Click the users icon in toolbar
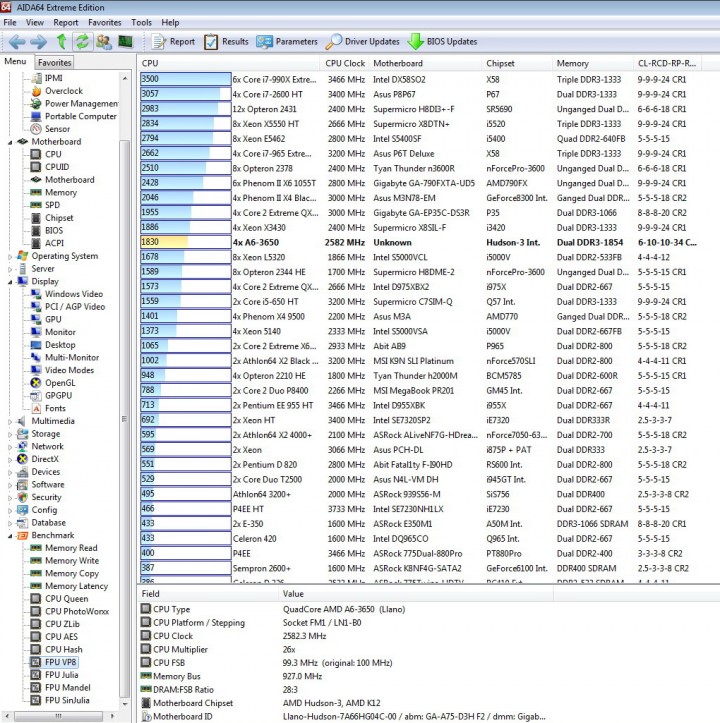Screen dimensions: 720x723 tap(103, 42)
